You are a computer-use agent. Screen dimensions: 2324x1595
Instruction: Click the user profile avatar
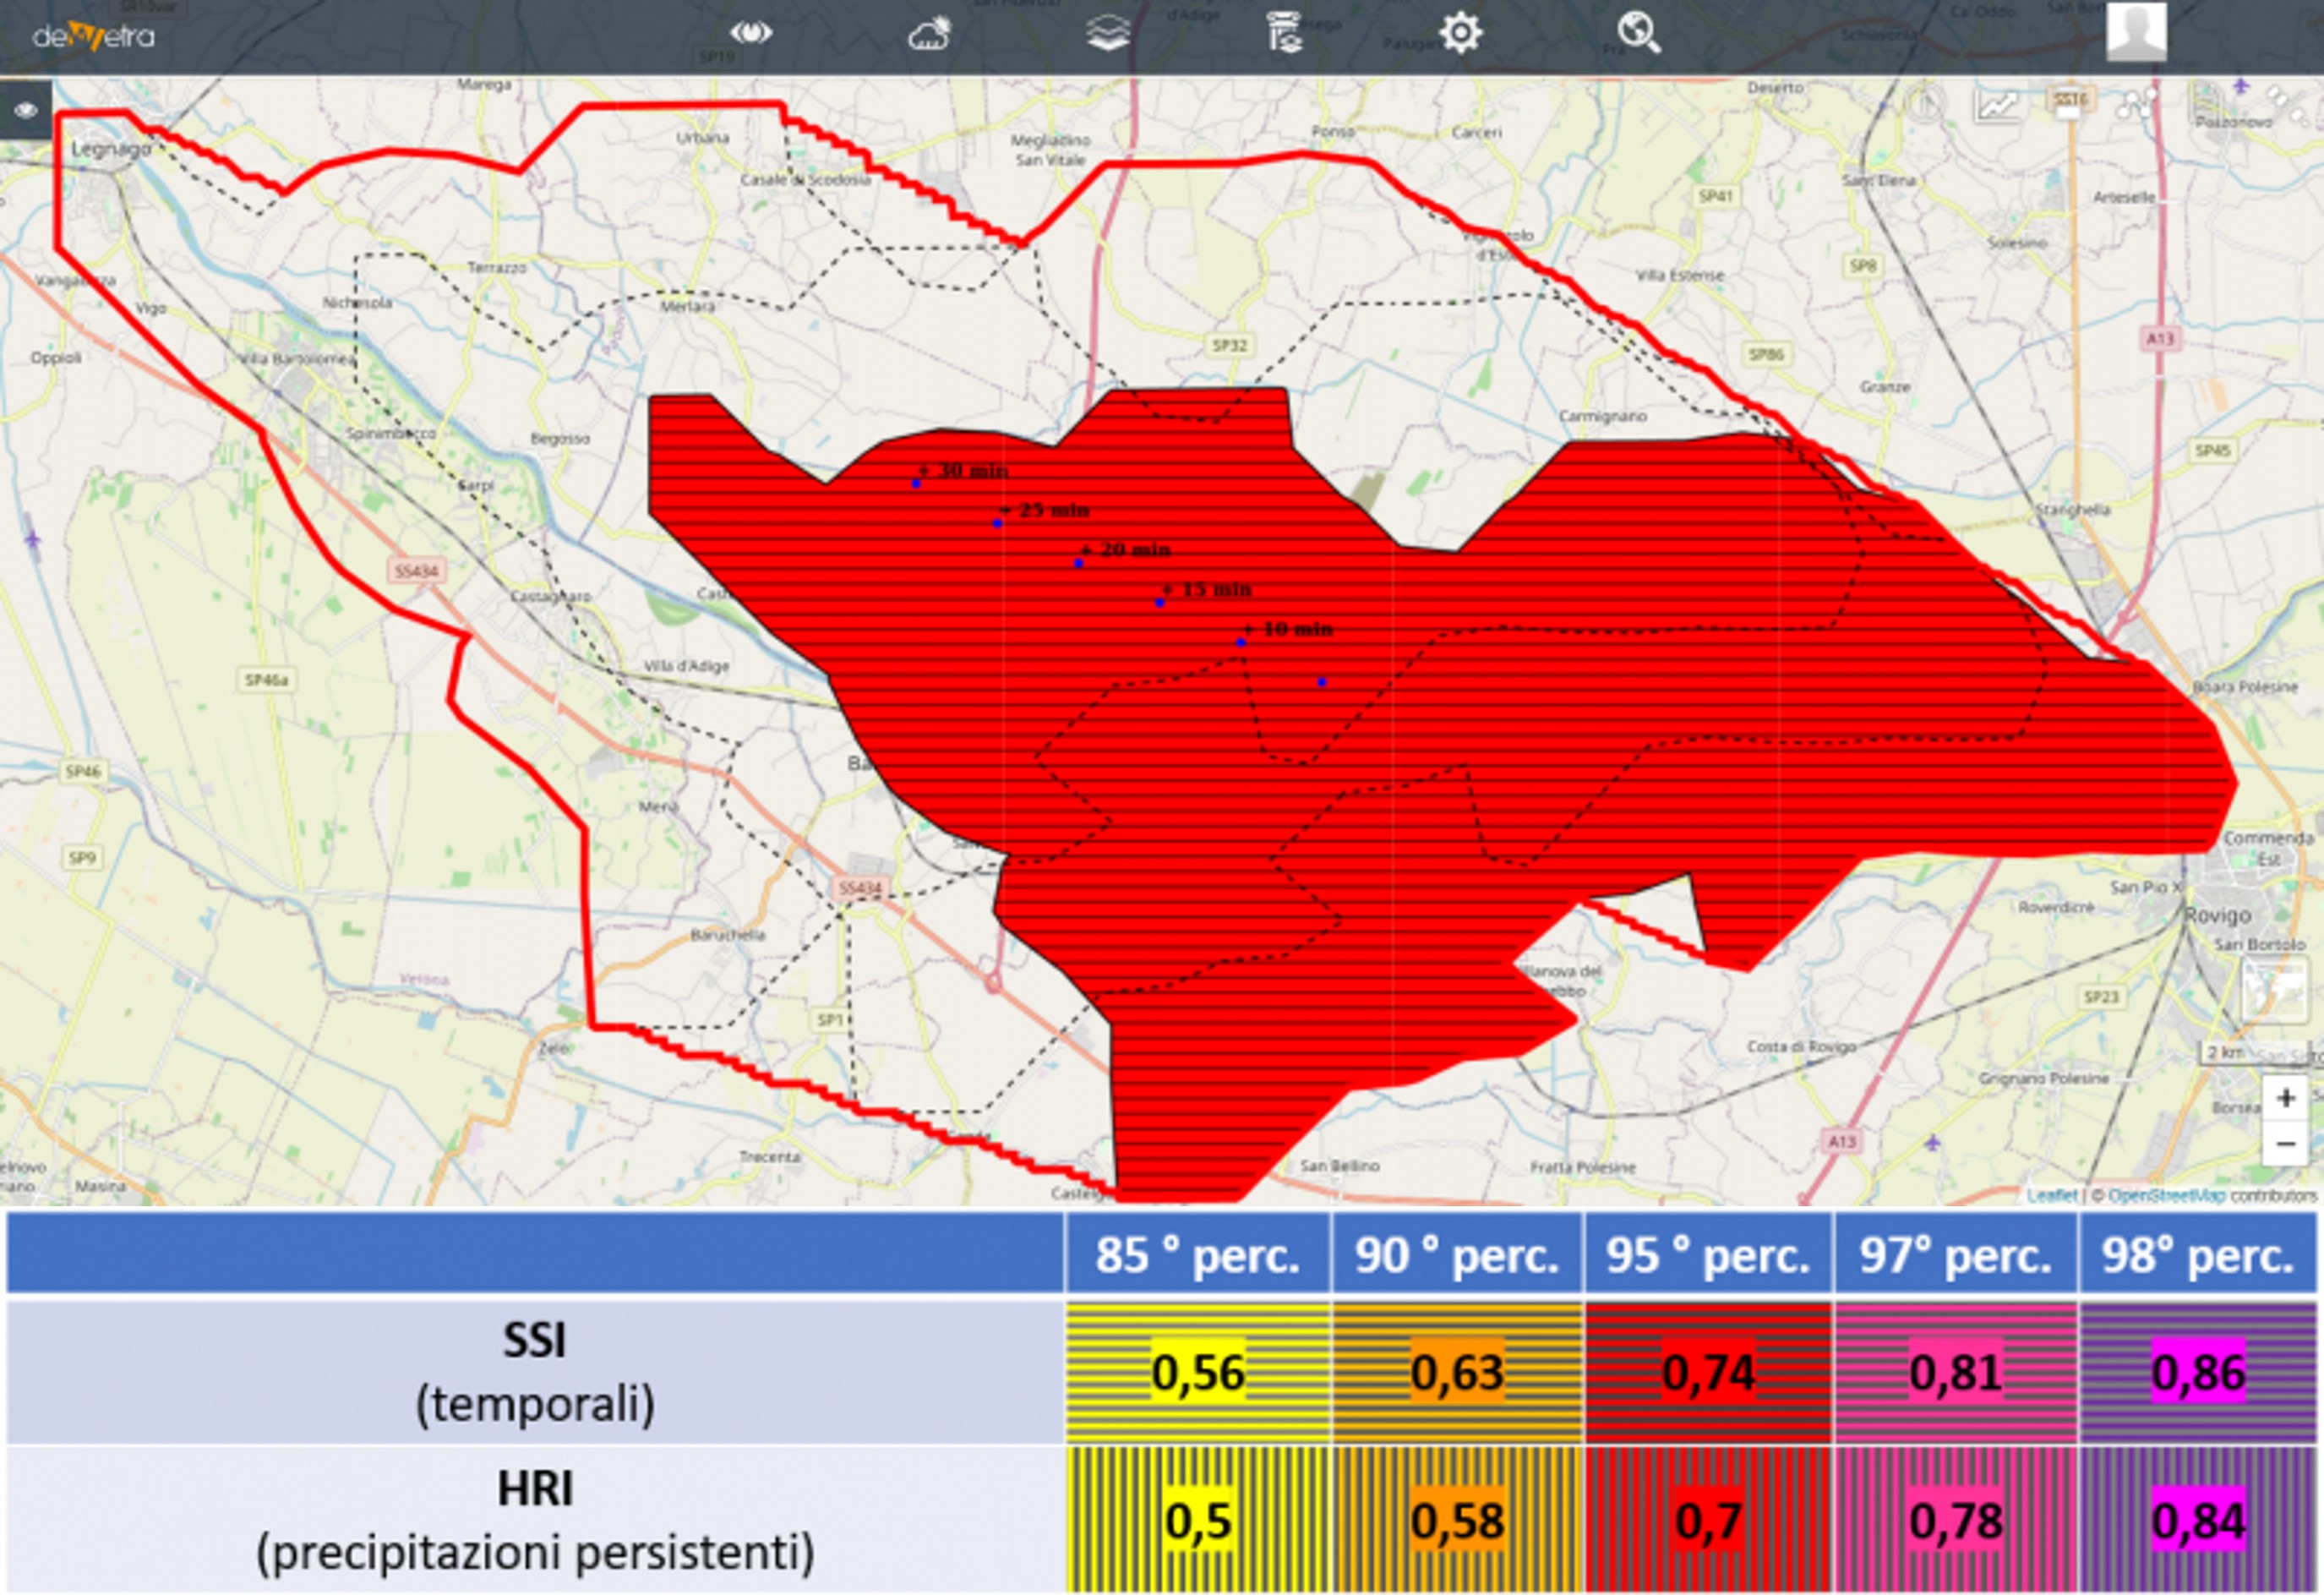point(2136,31)
